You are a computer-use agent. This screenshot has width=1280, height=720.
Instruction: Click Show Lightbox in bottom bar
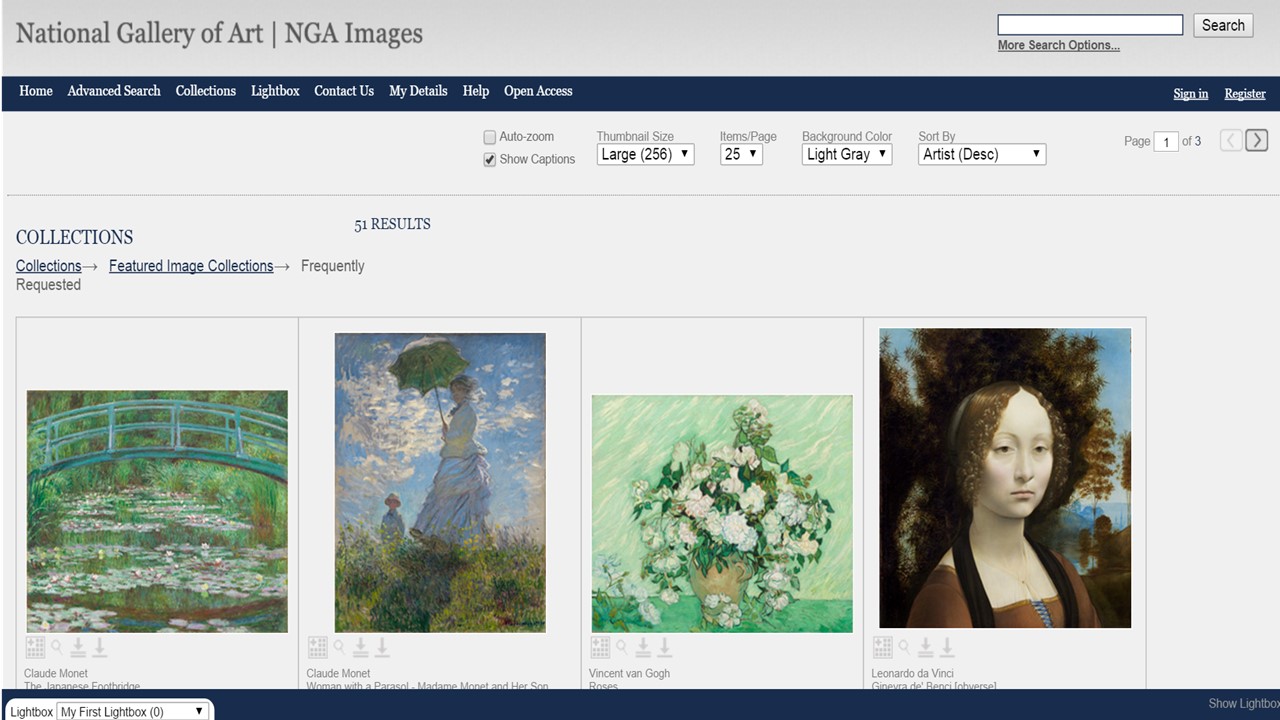click(1244, 703)
